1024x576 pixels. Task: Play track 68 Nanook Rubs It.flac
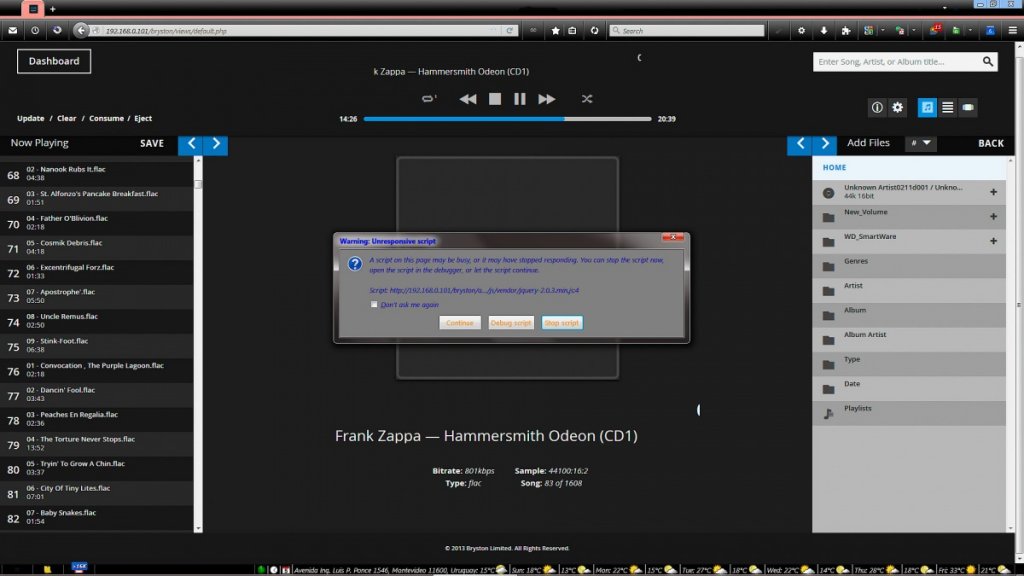tap(97, 174)
